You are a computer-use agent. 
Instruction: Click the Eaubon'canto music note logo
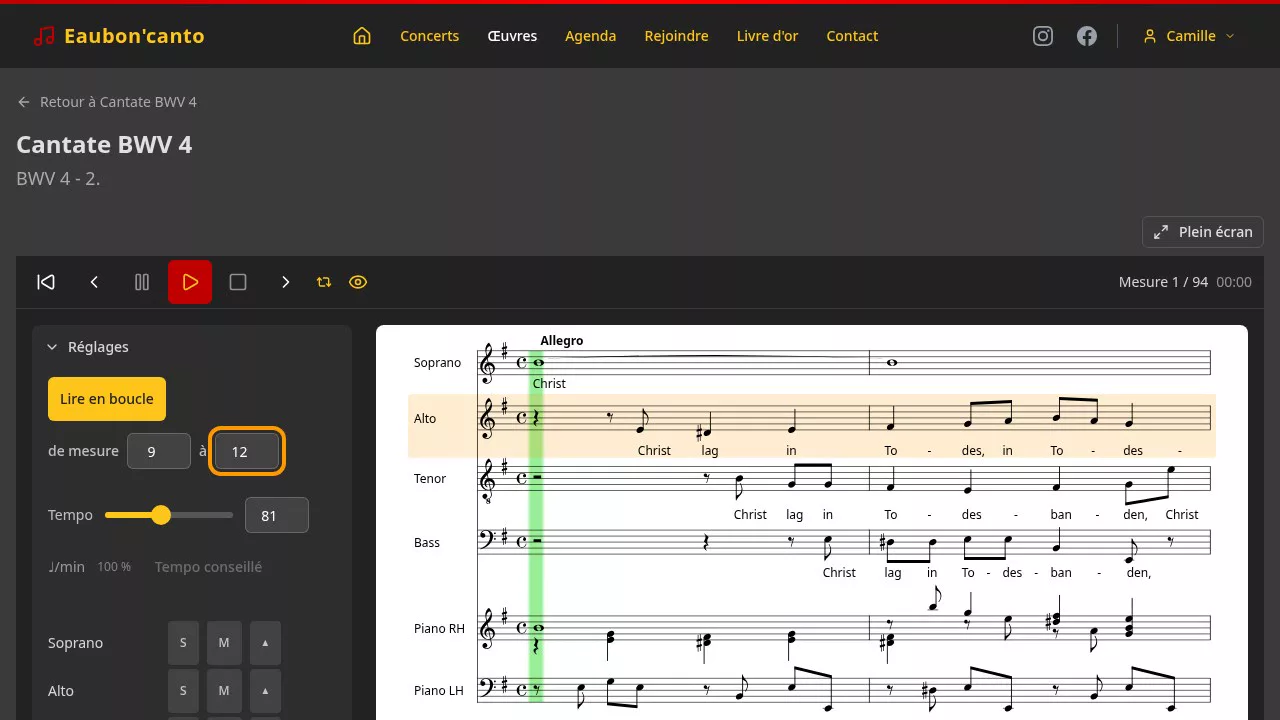[x=44, y=36]
